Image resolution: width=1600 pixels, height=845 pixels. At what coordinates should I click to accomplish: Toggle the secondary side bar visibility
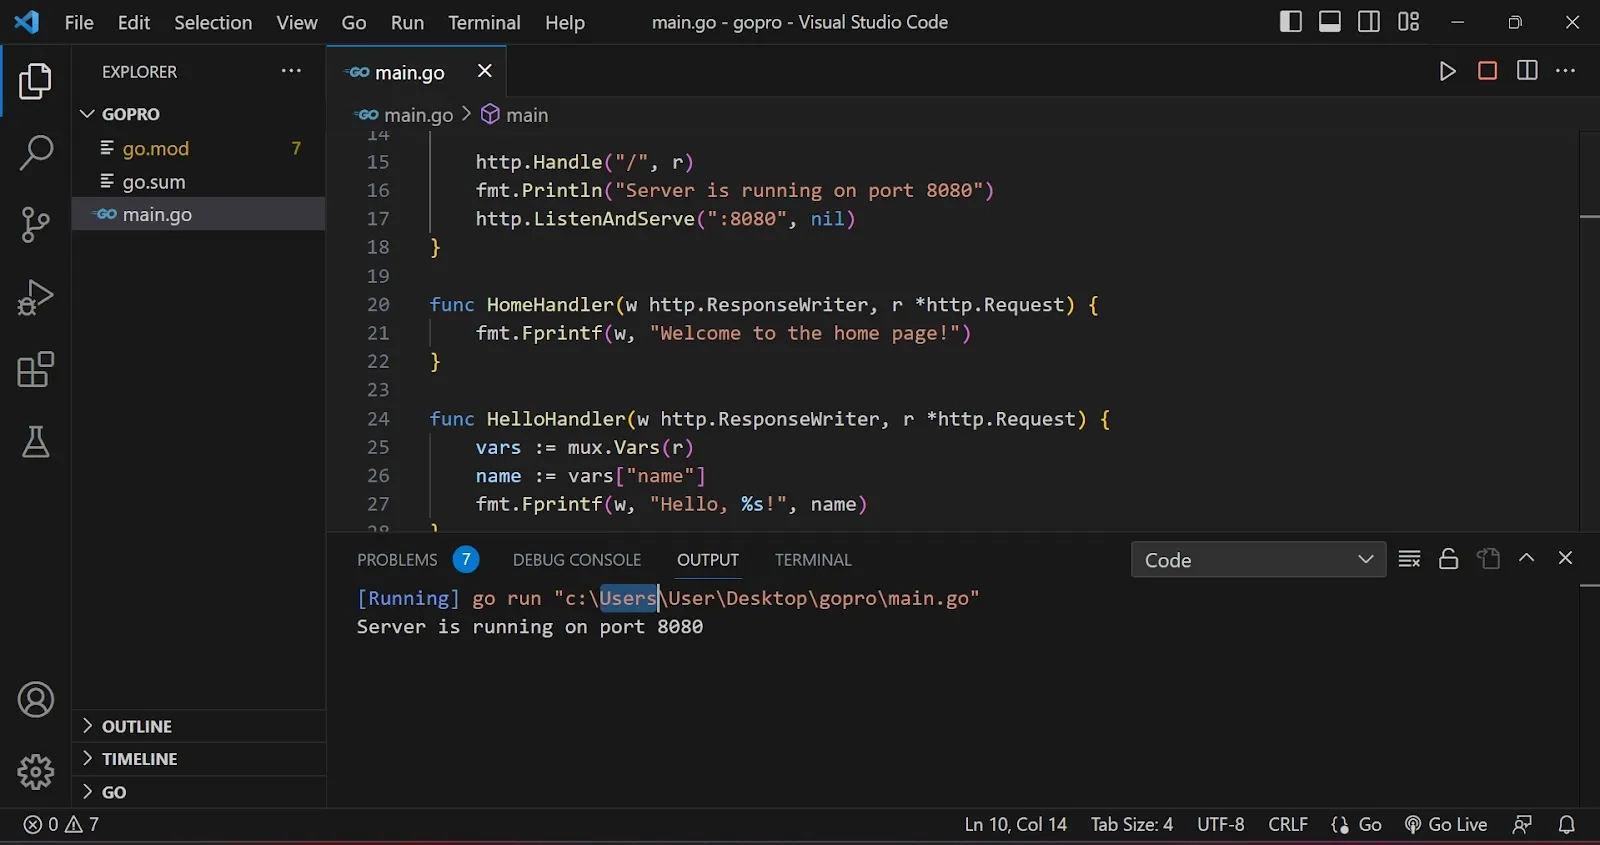[x=1369, y=21]
